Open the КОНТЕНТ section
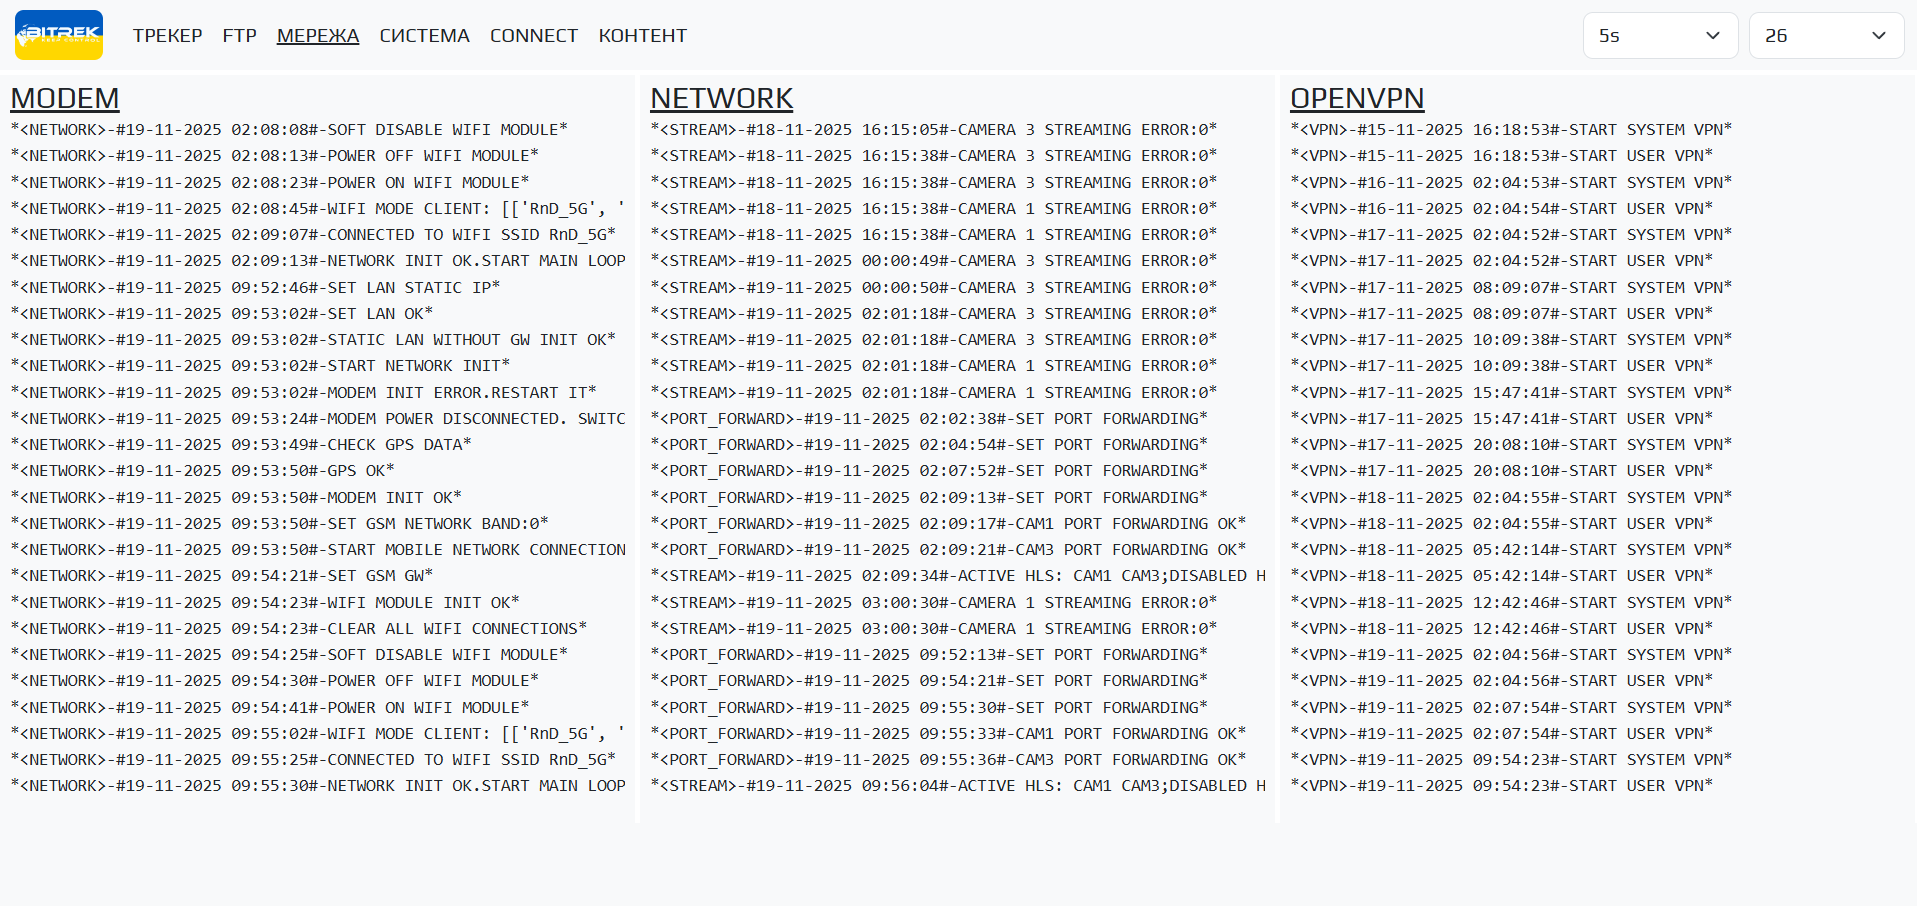 [642, 36]
